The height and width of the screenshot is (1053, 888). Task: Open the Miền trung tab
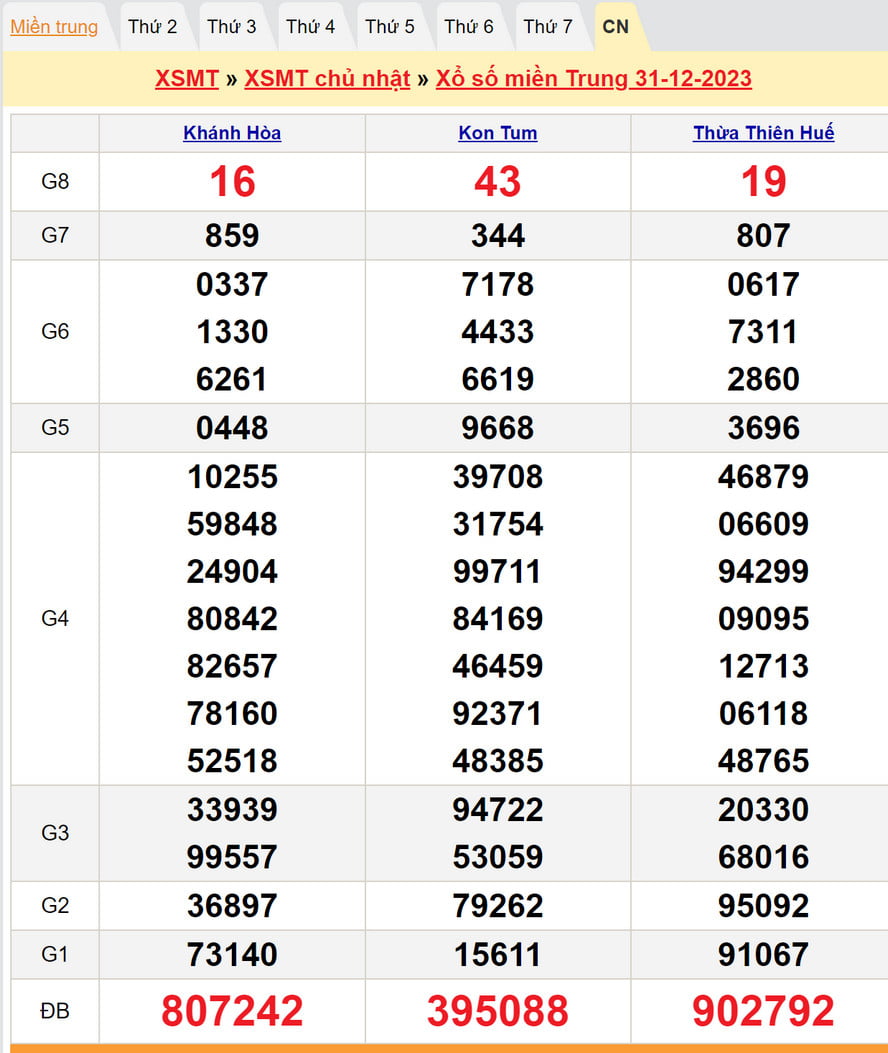[54, 27]
